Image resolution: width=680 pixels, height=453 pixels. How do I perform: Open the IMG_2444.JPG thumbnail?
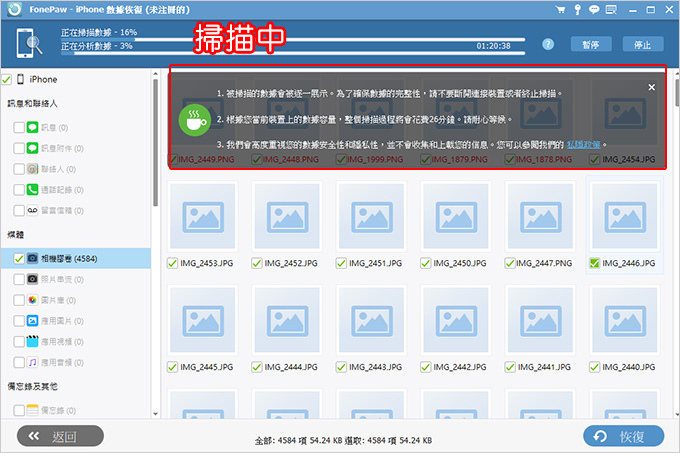(x=288, y=320)
